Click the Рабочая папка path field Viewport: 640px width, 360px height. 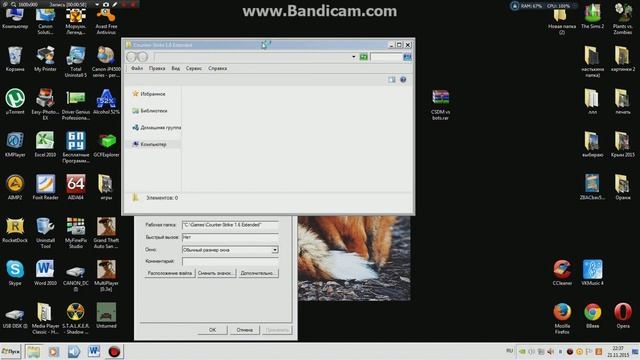(x=230, y=225)
